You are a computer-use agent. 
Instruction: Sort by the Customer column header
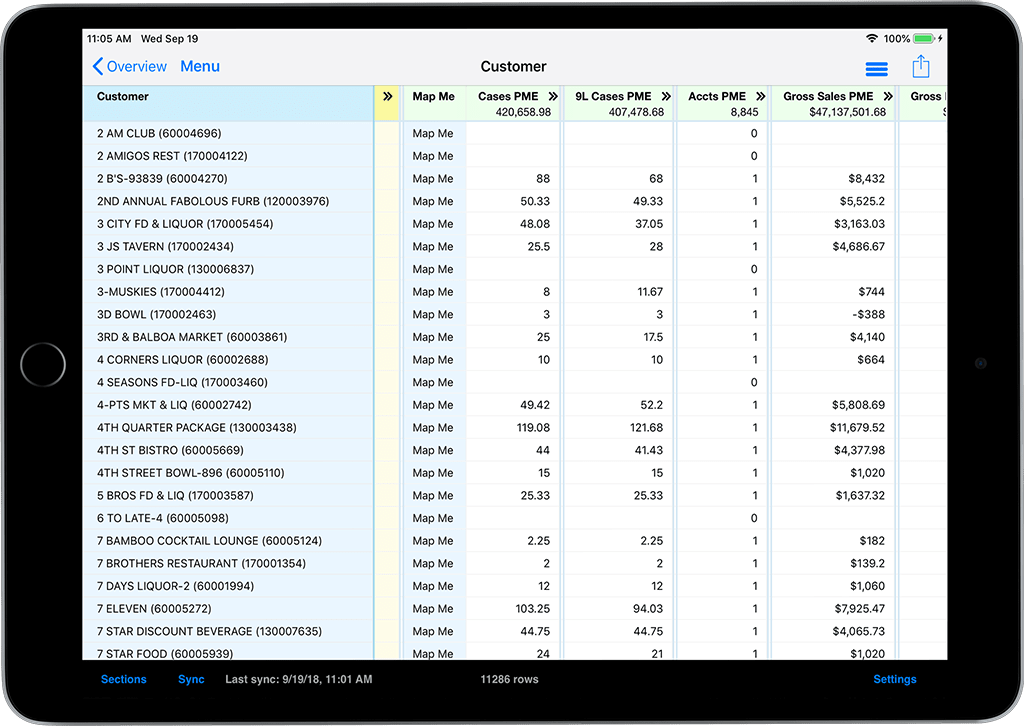(x=123, y=97)
